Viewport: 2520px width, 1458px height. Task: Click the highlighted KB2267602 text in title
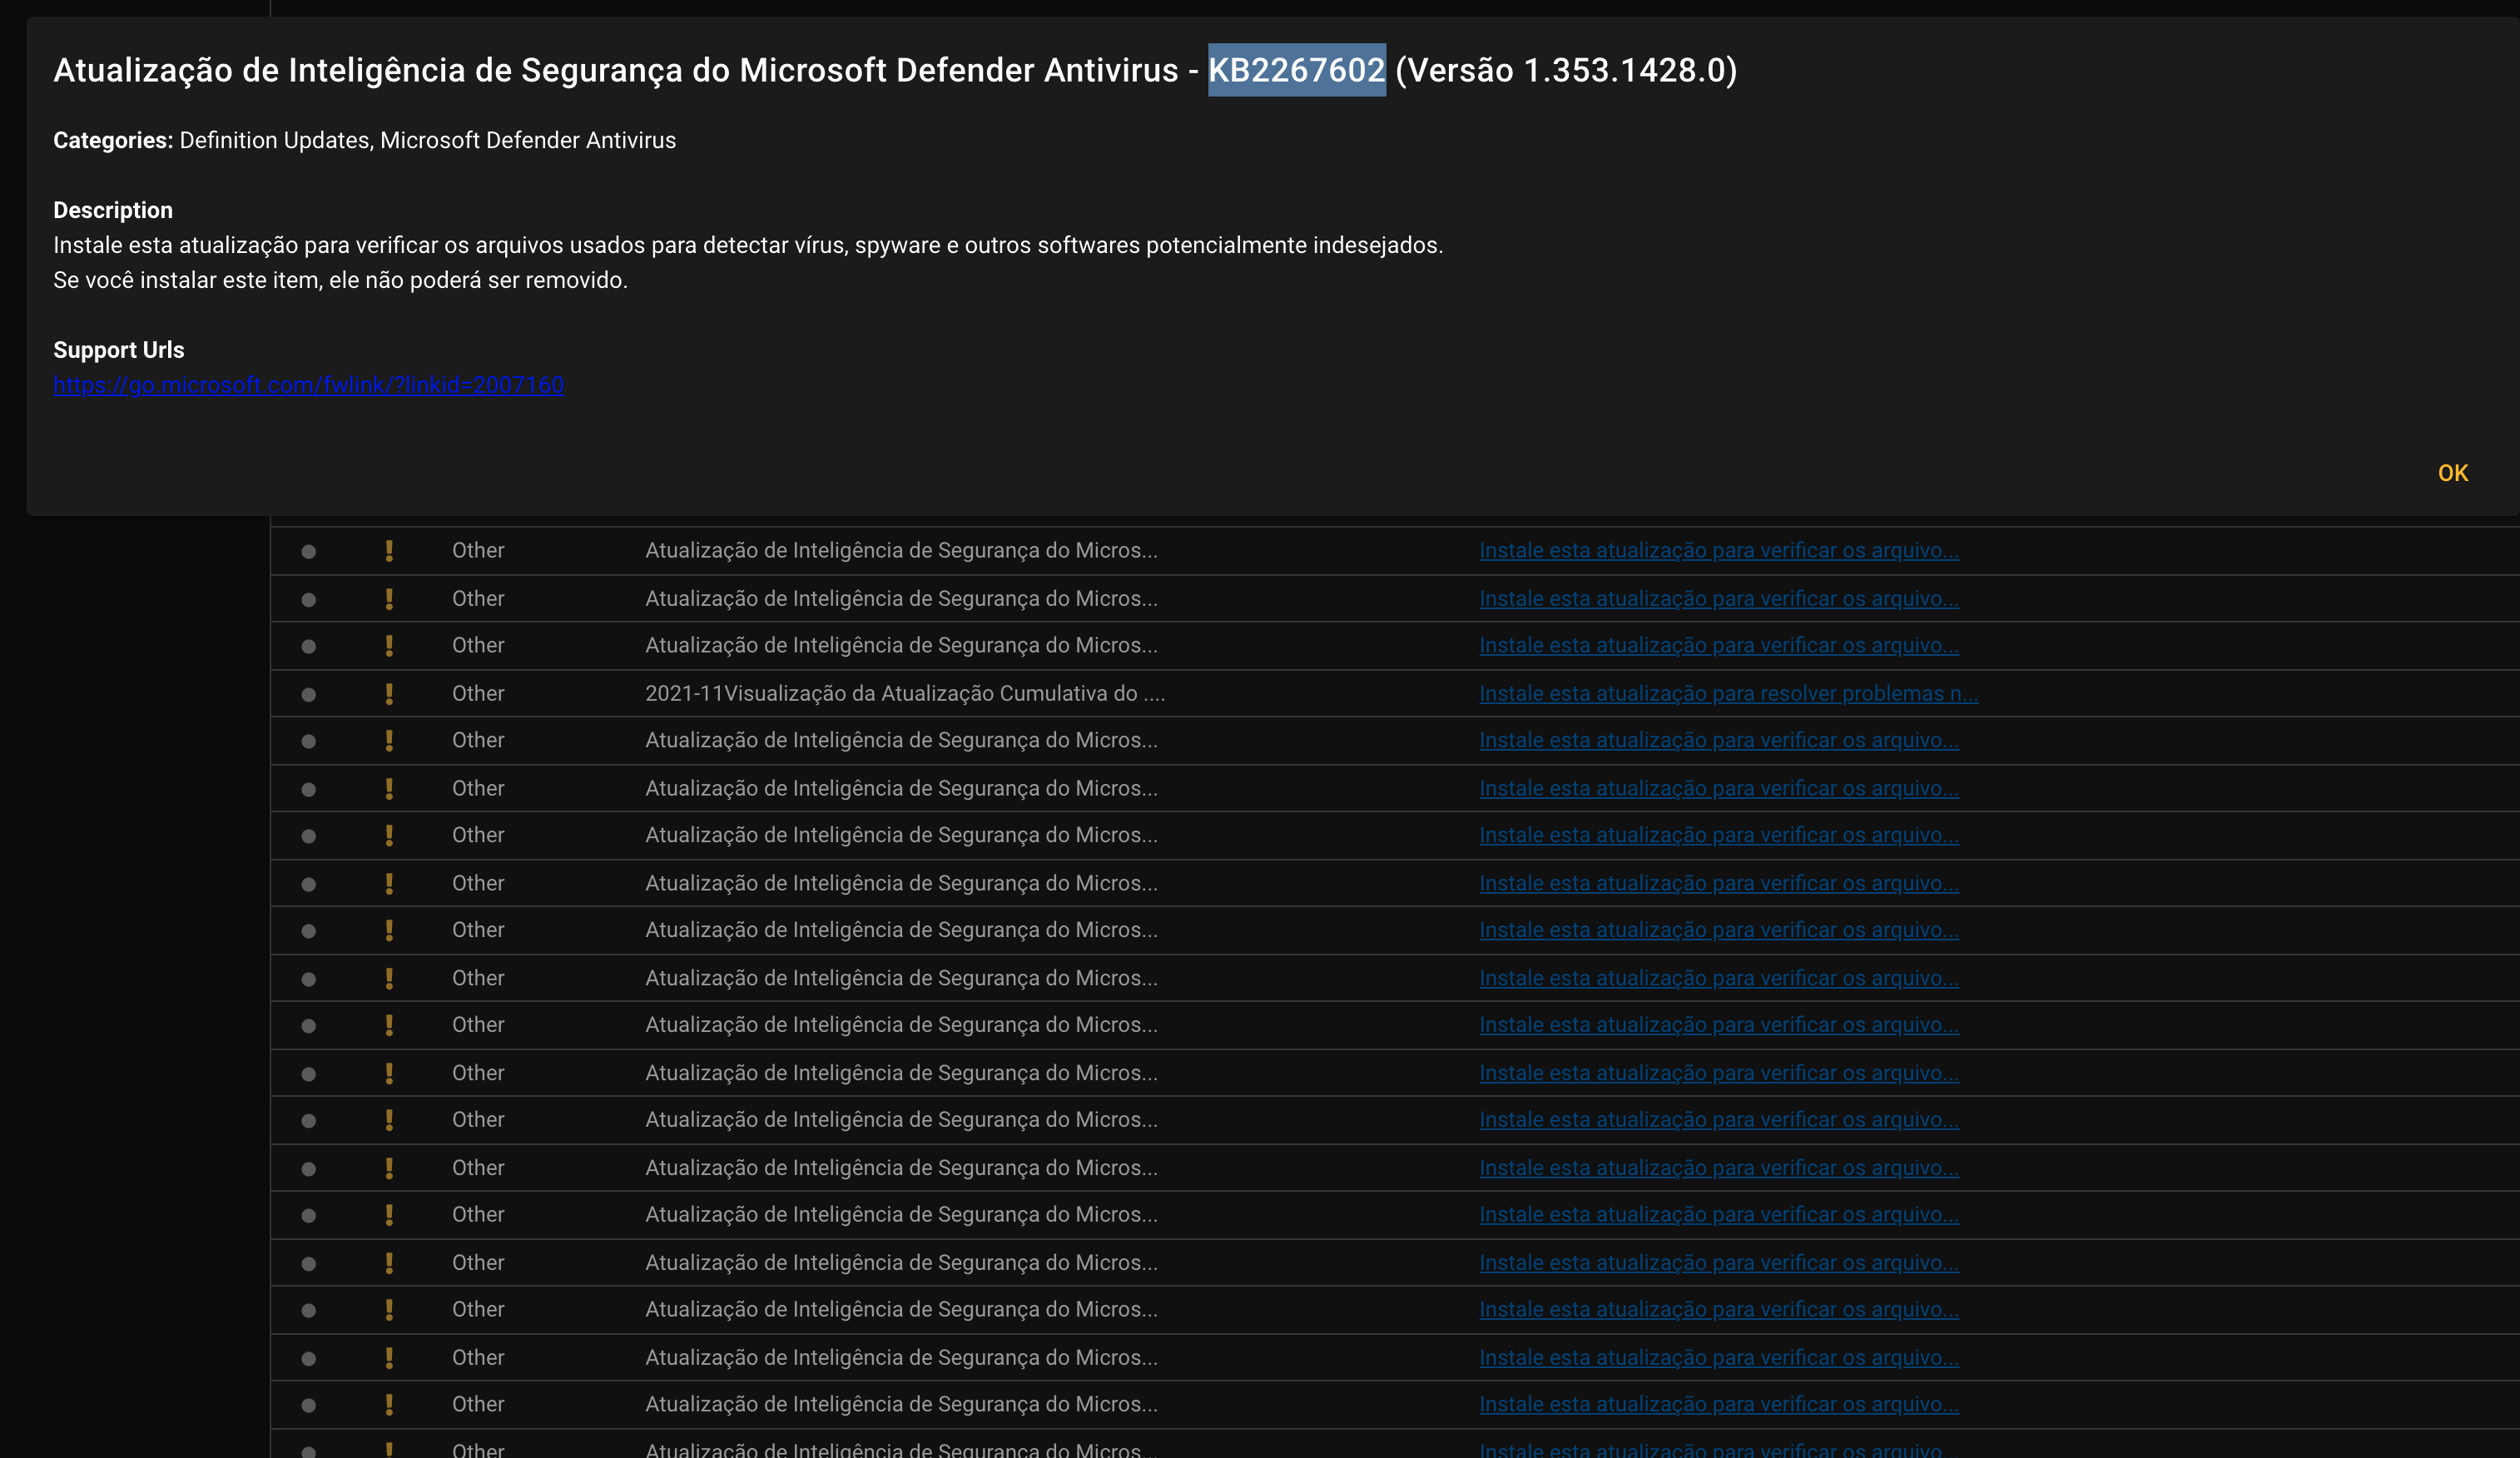1296,70
